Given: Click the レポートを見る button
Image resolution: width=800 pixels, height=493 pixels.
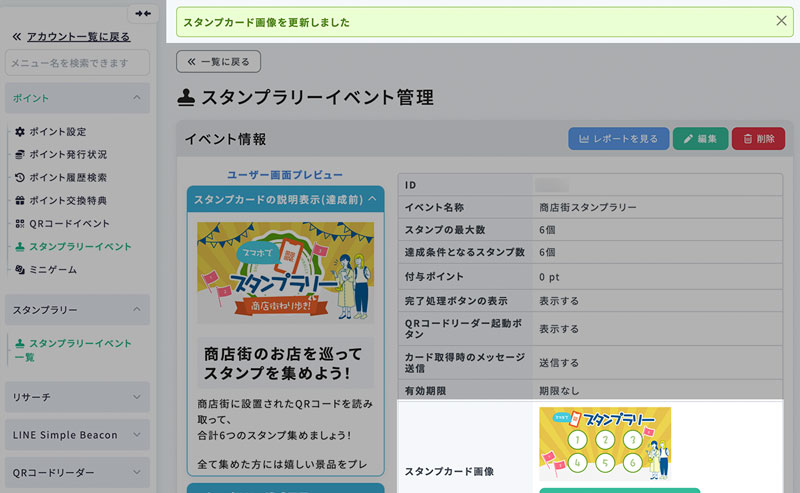Looking at the screenshot, I should point(618,139).
